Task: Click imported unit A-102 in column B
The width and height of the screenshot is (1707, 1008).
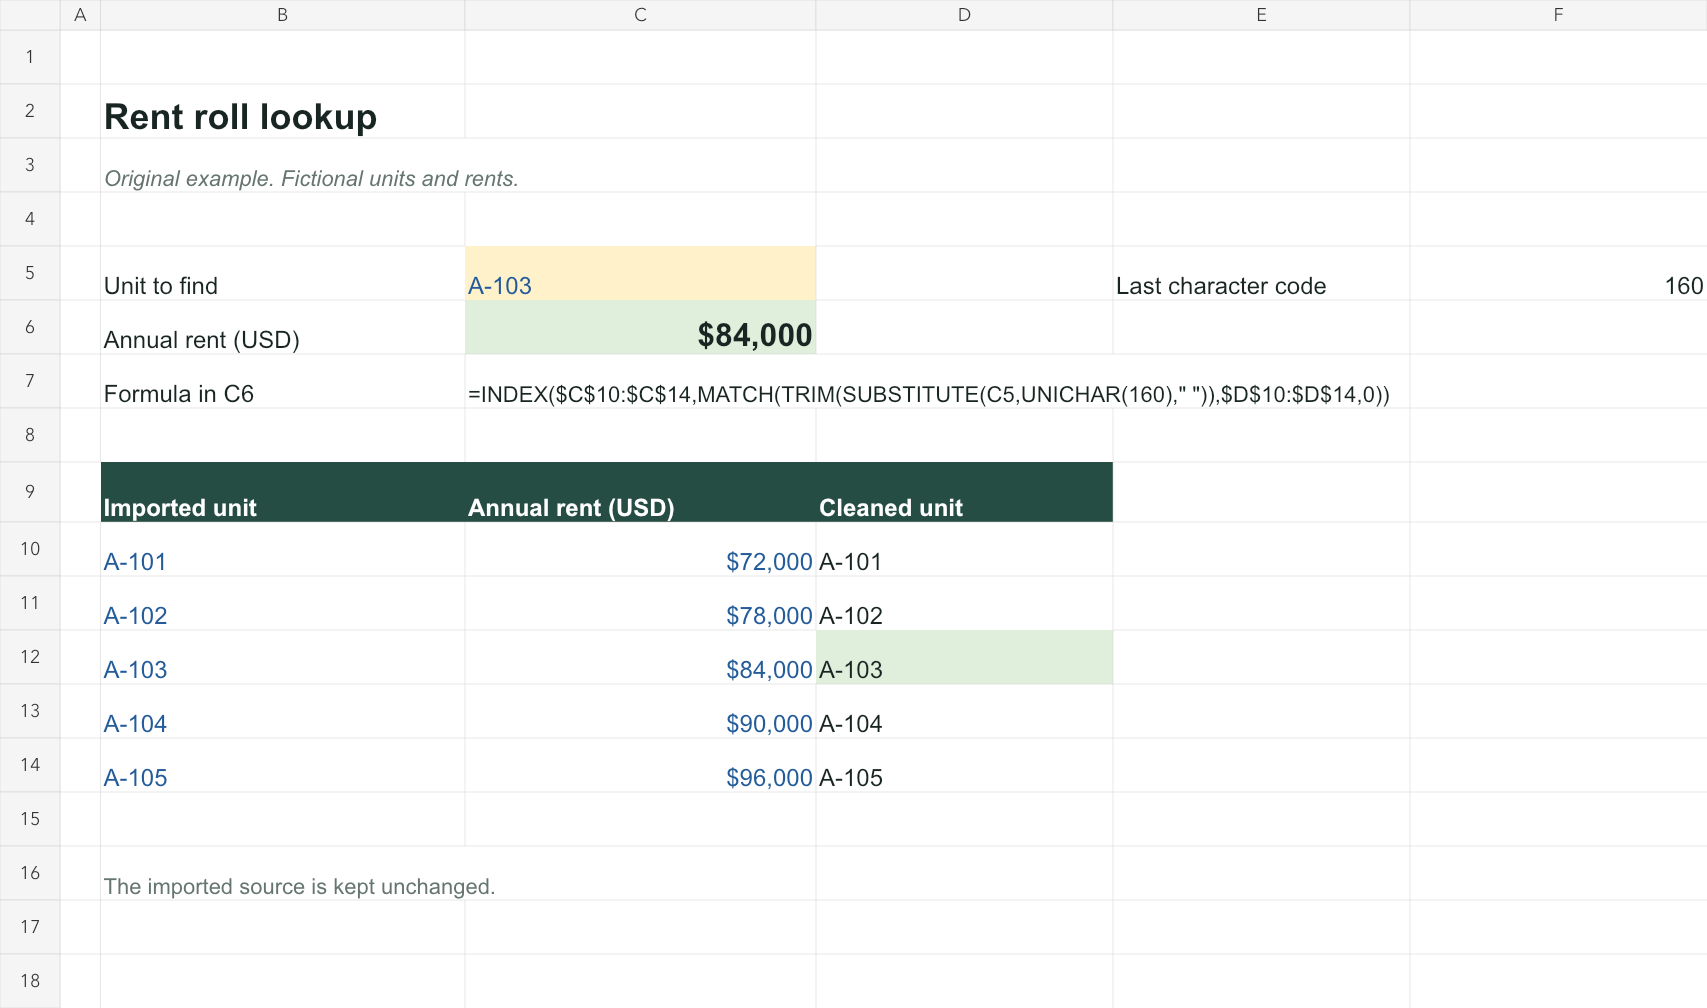Action: [282, 603]
